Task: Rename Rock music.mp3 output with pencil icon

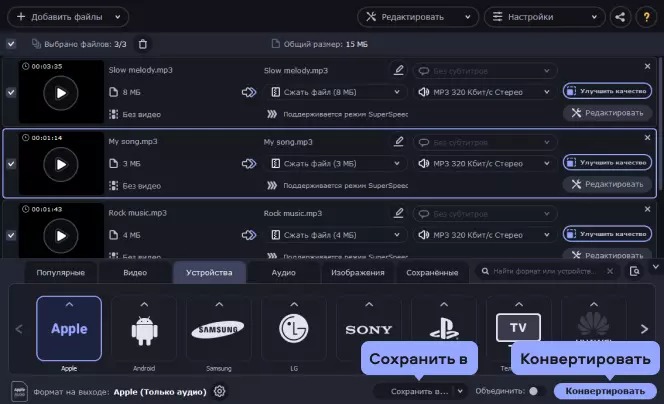Action: tap(398, 213)
